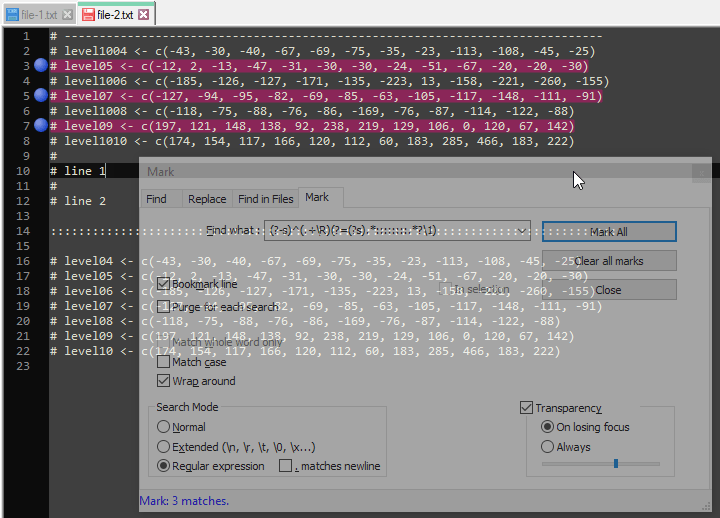Toggle the Wrap around checkbox
Viewport: 720px width, 518px height.
(163, 381)
